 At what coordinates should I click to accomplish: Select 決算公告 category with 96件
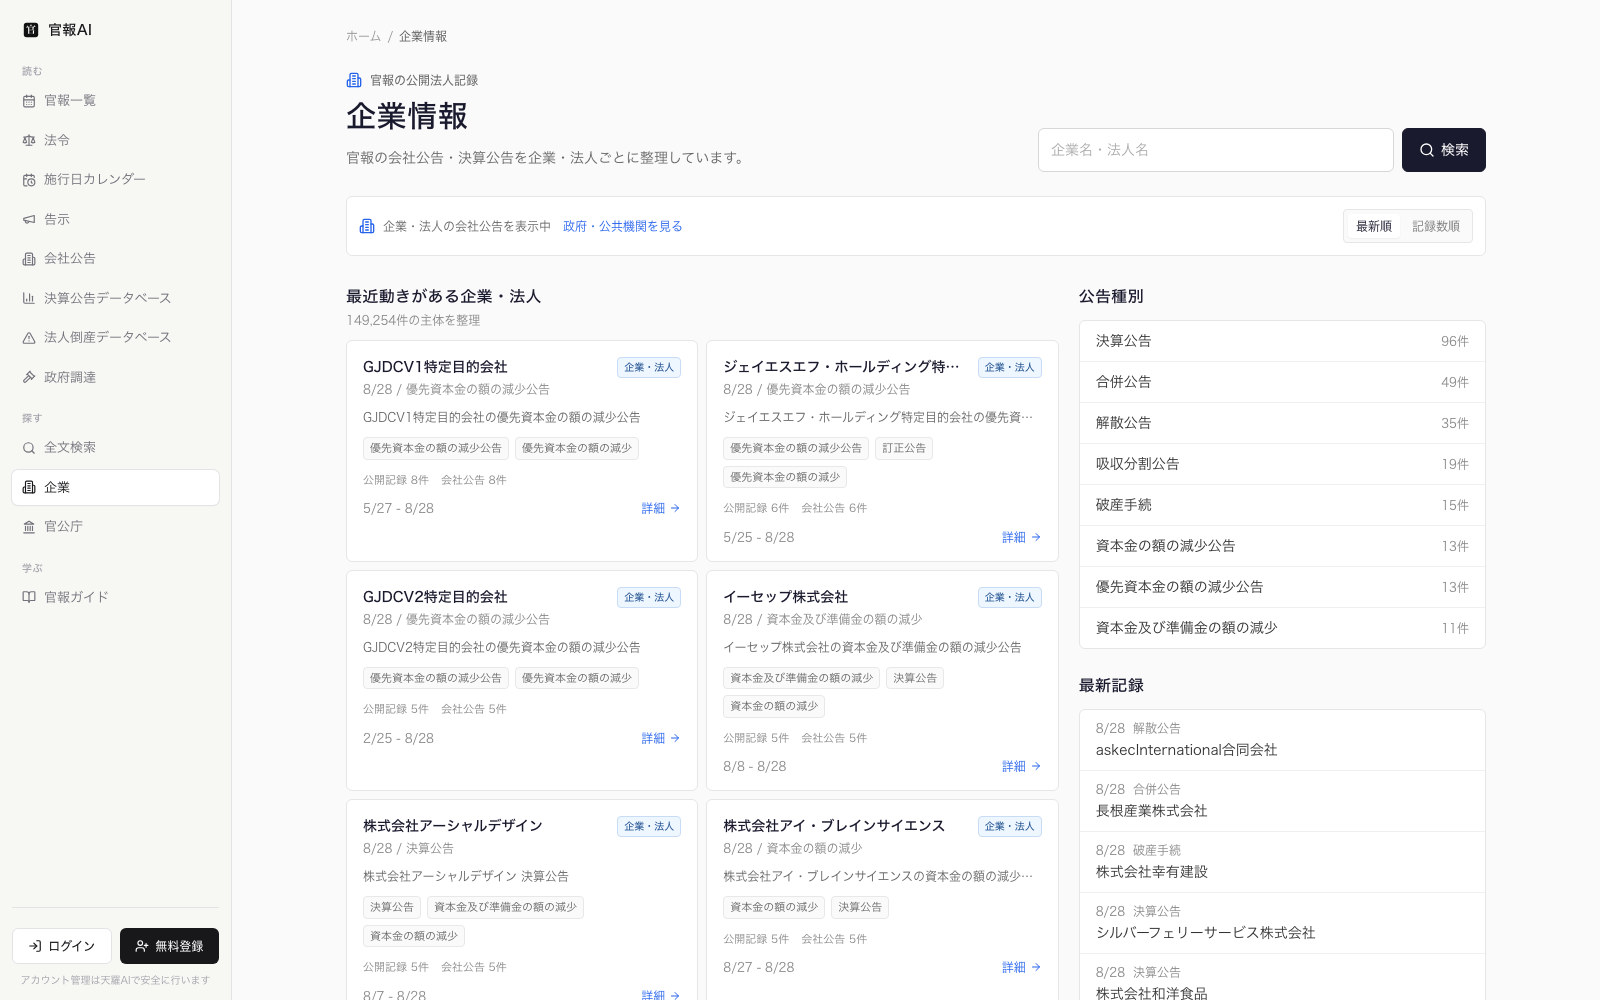point(1282,341)
